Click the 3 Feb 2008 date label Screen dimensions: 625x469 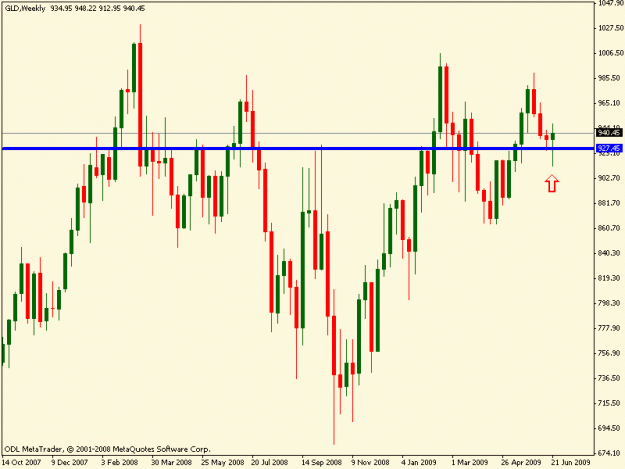click(120, 463)
